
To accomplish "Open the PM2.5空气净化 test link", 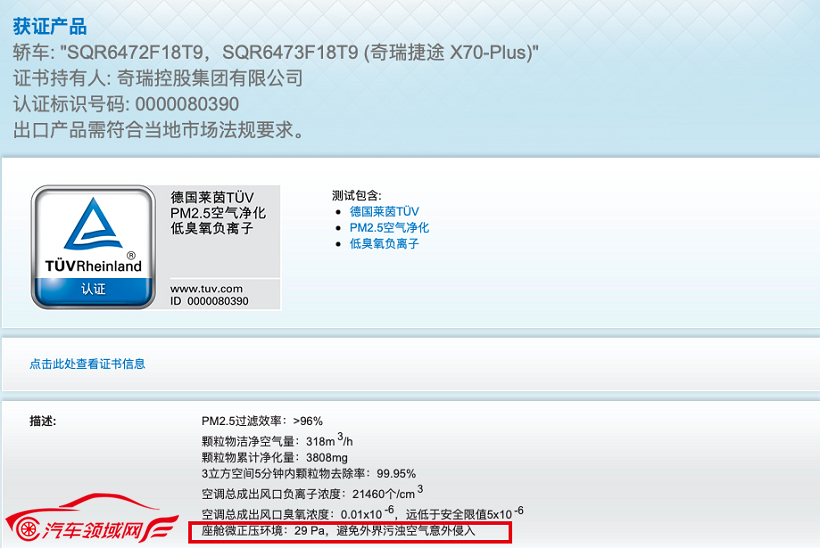I will 389,227.
